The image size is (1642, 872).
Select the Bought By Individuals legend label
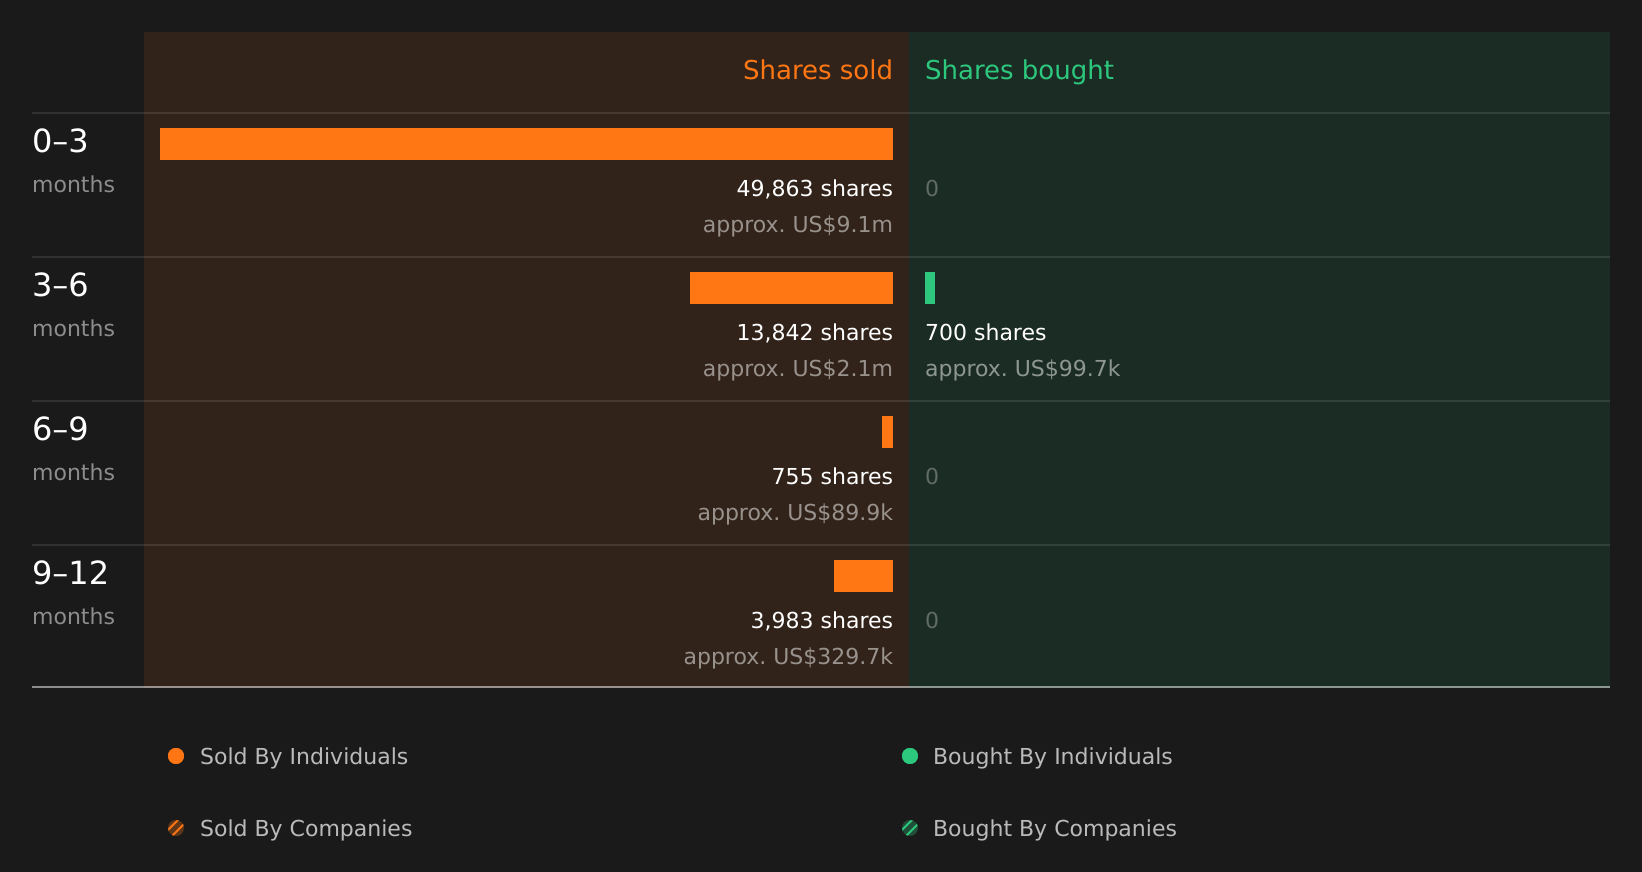(1053, 757)
